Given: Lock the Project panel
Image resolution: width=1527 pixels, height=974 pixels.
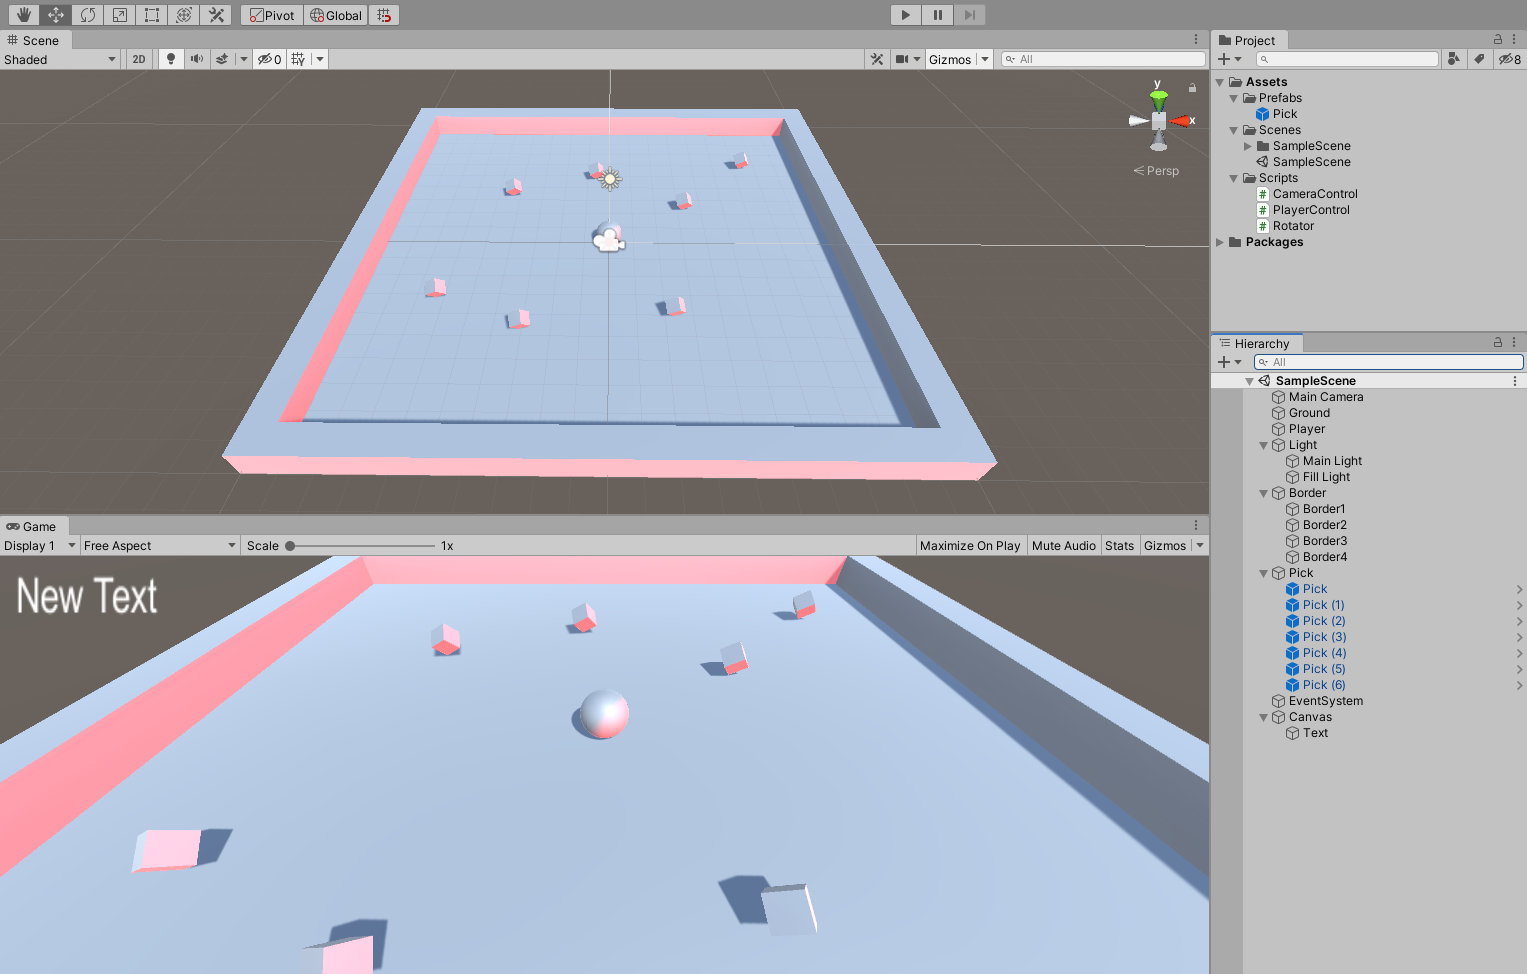Looking at the screenshot, I should [x=1498, y=39].
